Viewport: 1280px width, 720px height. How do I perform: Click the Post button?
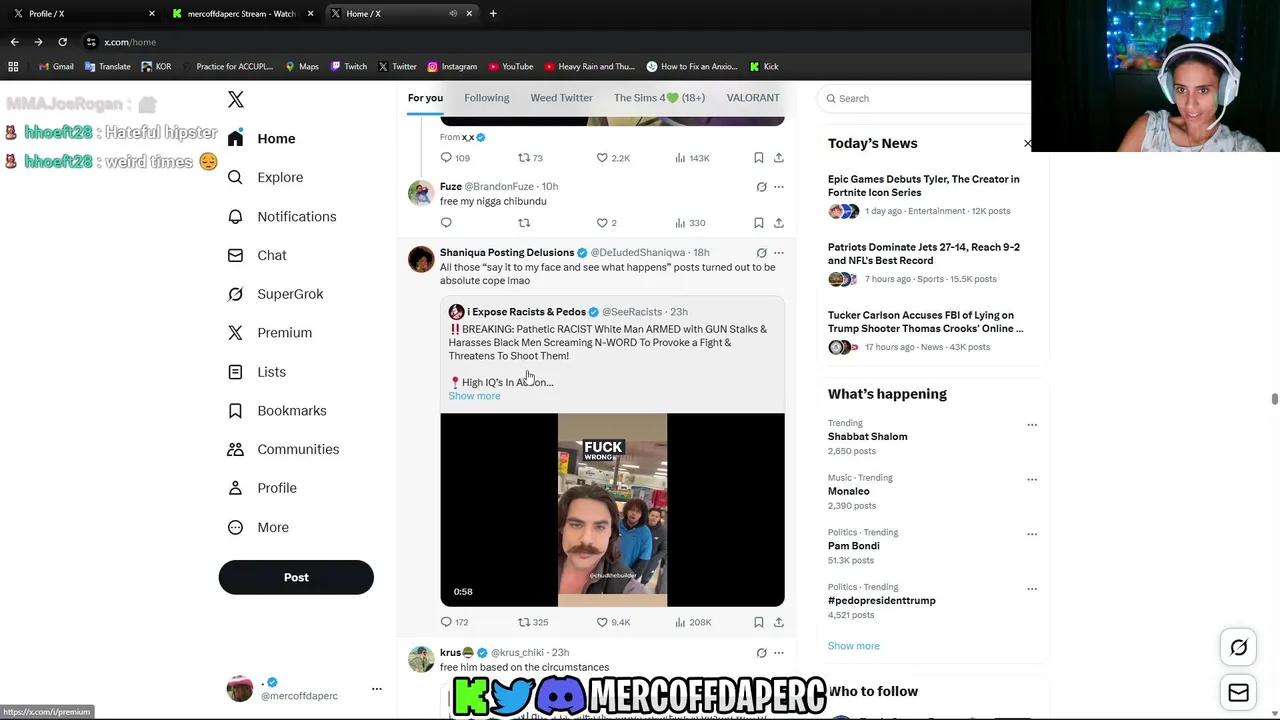pyautogui.click(x=296, y=577)
